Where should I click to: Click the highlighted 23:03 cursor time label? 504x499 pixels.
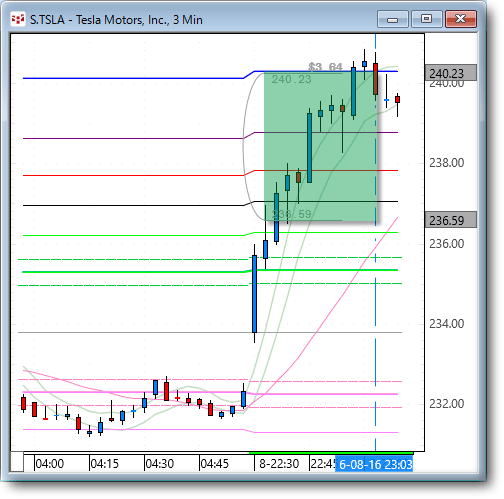[374, 464]
